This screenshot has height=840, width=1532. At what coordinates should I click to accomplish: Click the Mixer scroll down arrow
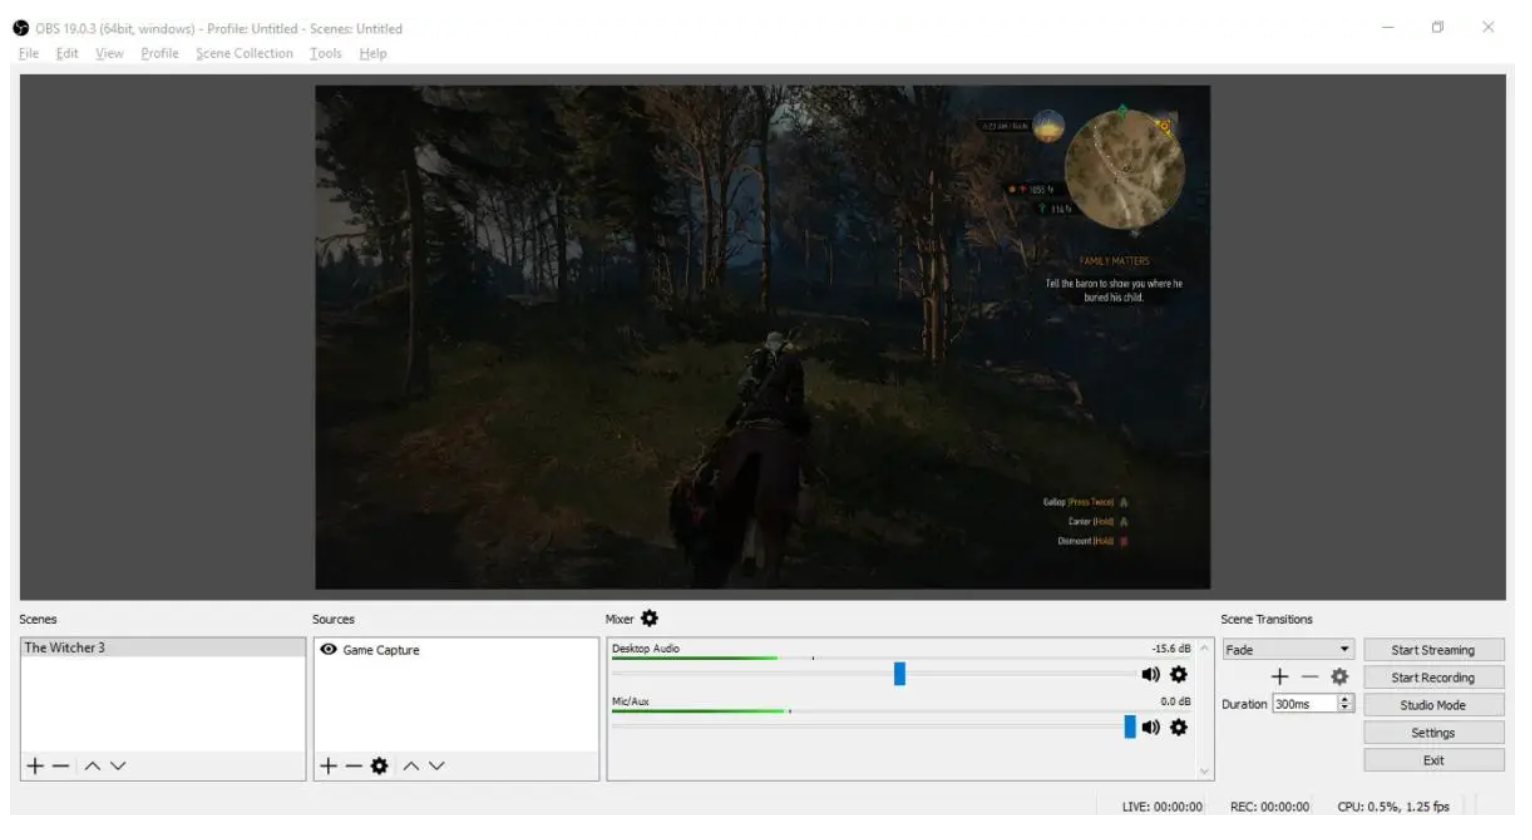[x=1205, y=772]
